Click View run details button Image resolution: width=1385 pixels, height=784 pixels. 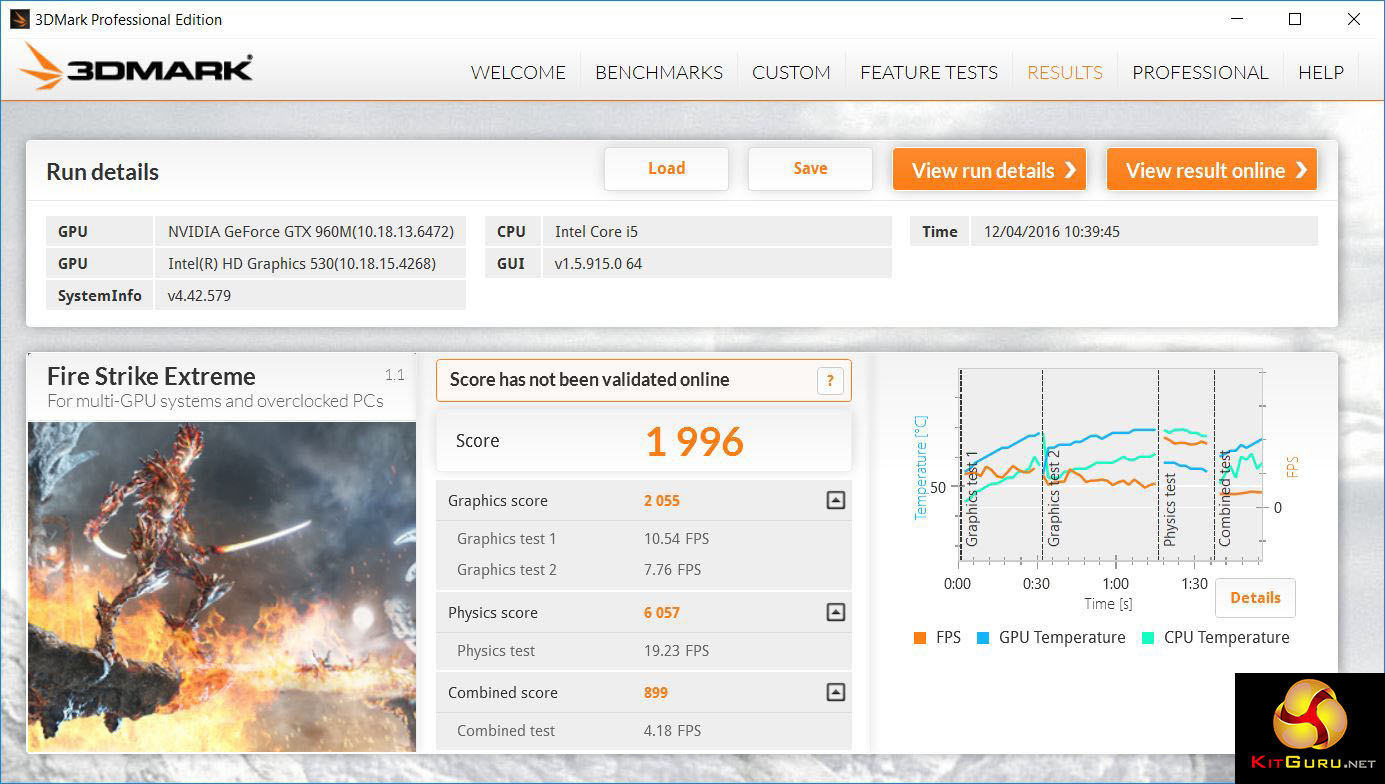click(x=990, y=170)
